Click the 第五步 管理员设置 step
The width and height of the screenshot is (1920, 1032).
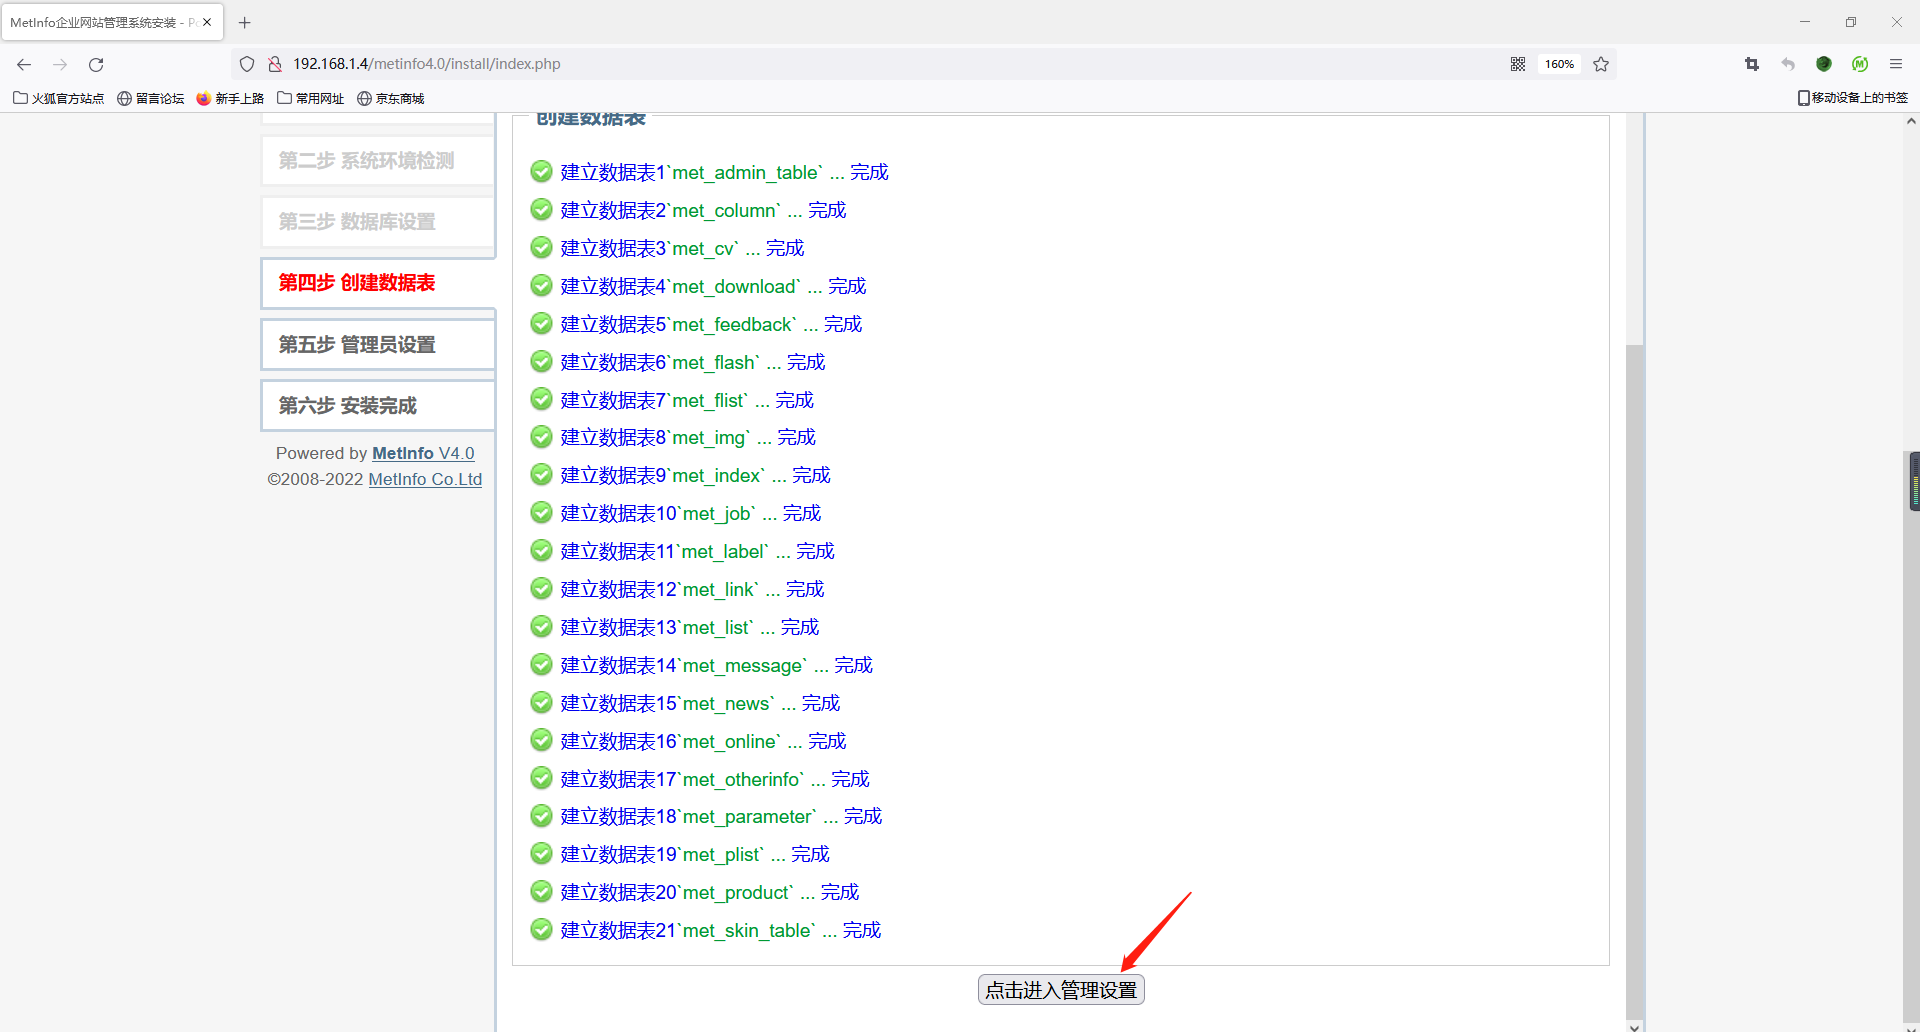[378, 345]
